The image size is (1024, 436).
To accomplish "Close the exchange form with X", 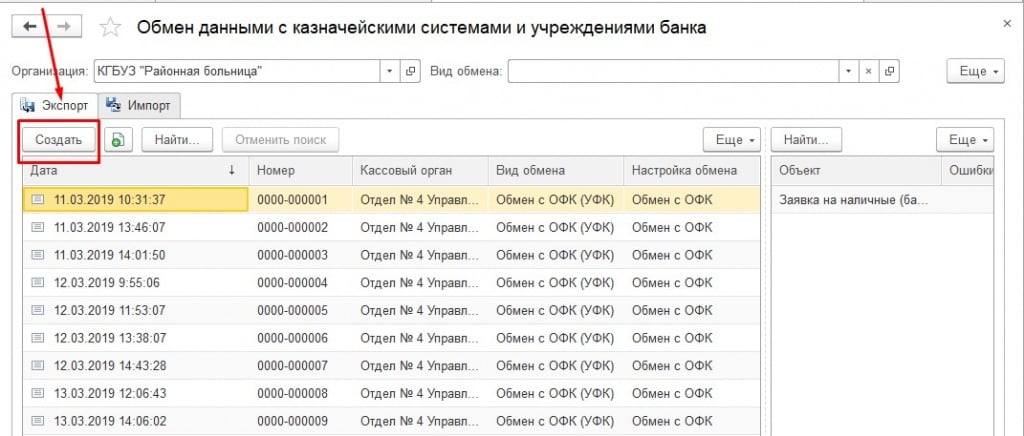I will (x=1006, y=23).
